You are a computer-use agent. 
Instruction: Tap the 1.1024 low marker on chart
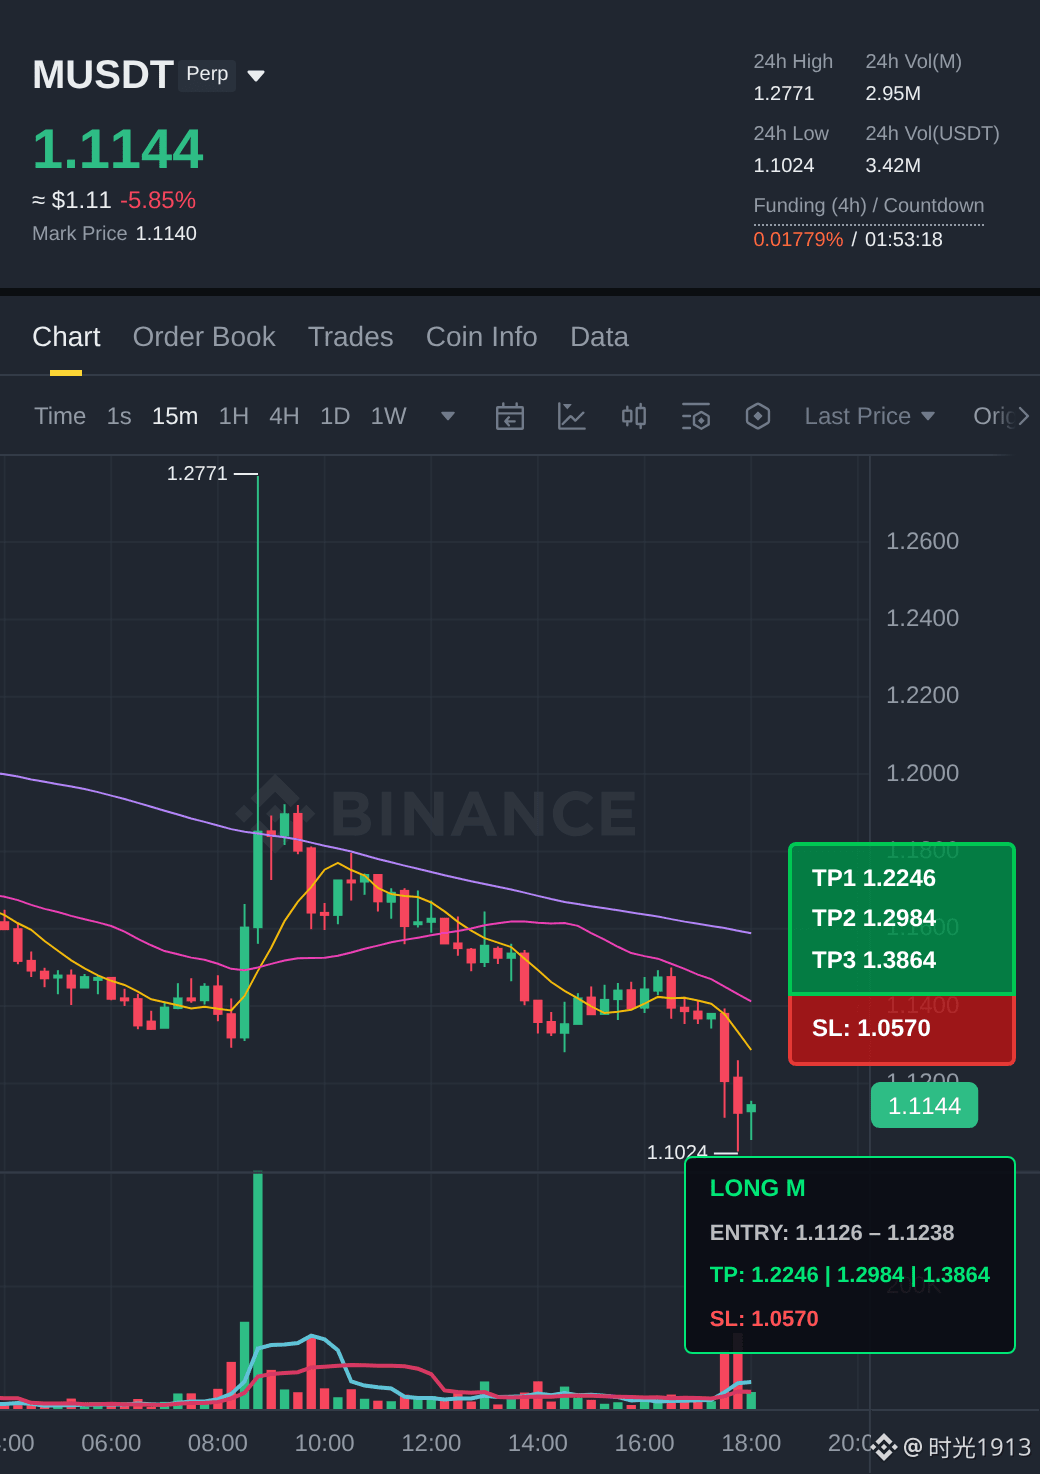click(x=677, y=1152)
